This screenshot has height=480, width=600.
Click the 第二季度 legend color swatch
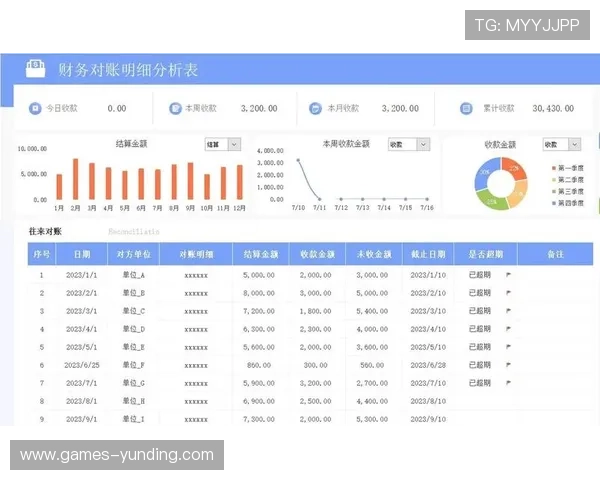[x=553, y=180]
